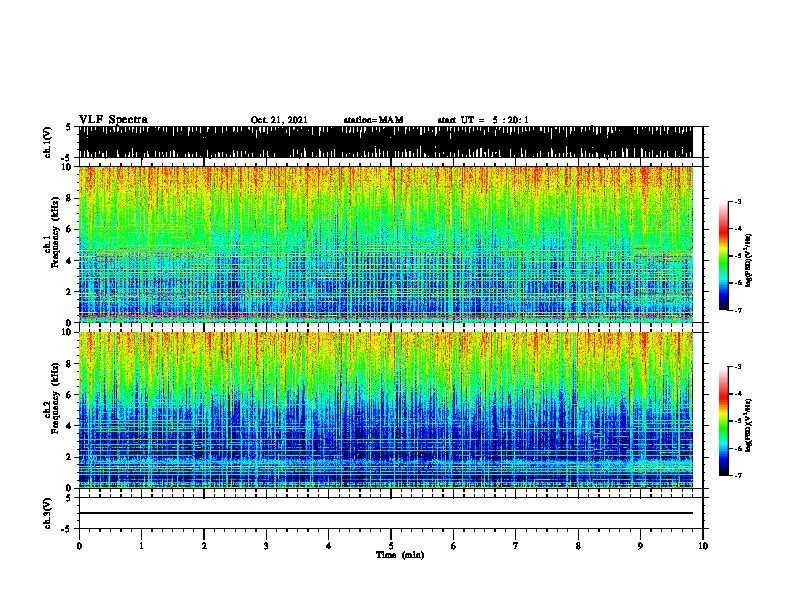Click the "ch.1(V)" waveform axis label

pyautogui.click(x=48, y=142)
